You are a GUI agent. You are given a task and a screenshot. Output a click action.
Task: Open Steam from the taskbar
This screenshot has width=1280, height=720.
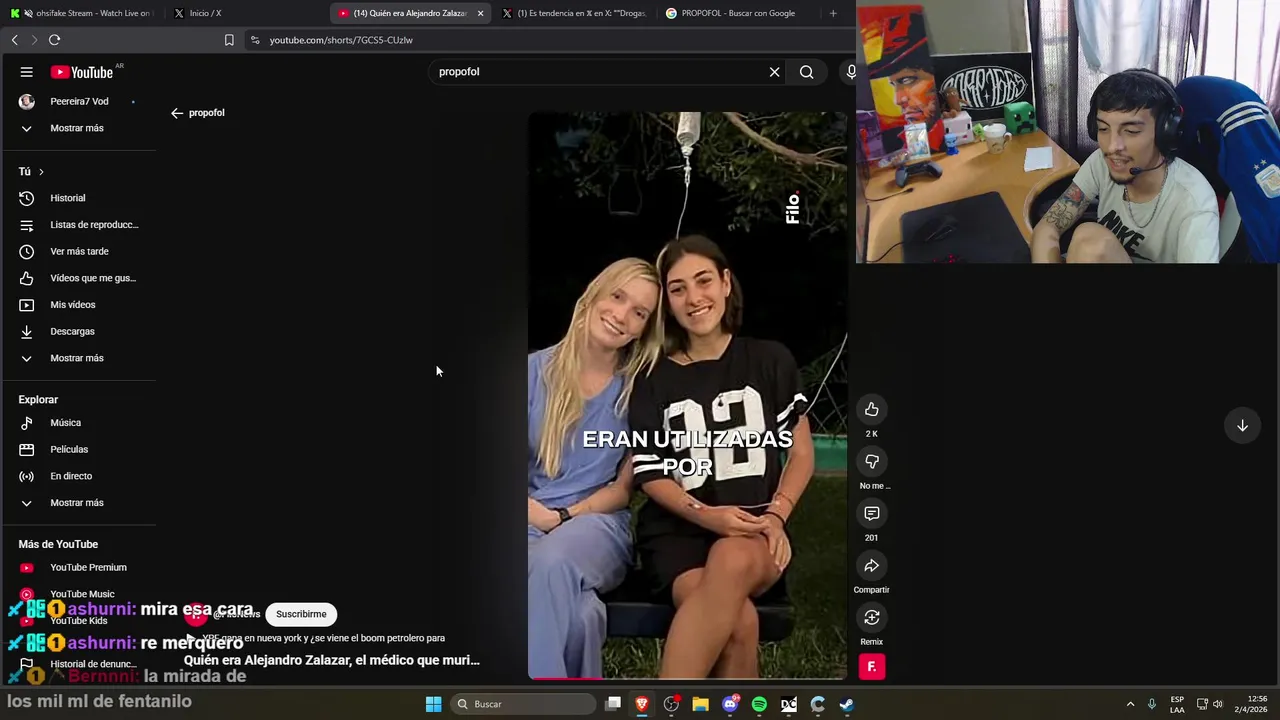click(847, 704)
